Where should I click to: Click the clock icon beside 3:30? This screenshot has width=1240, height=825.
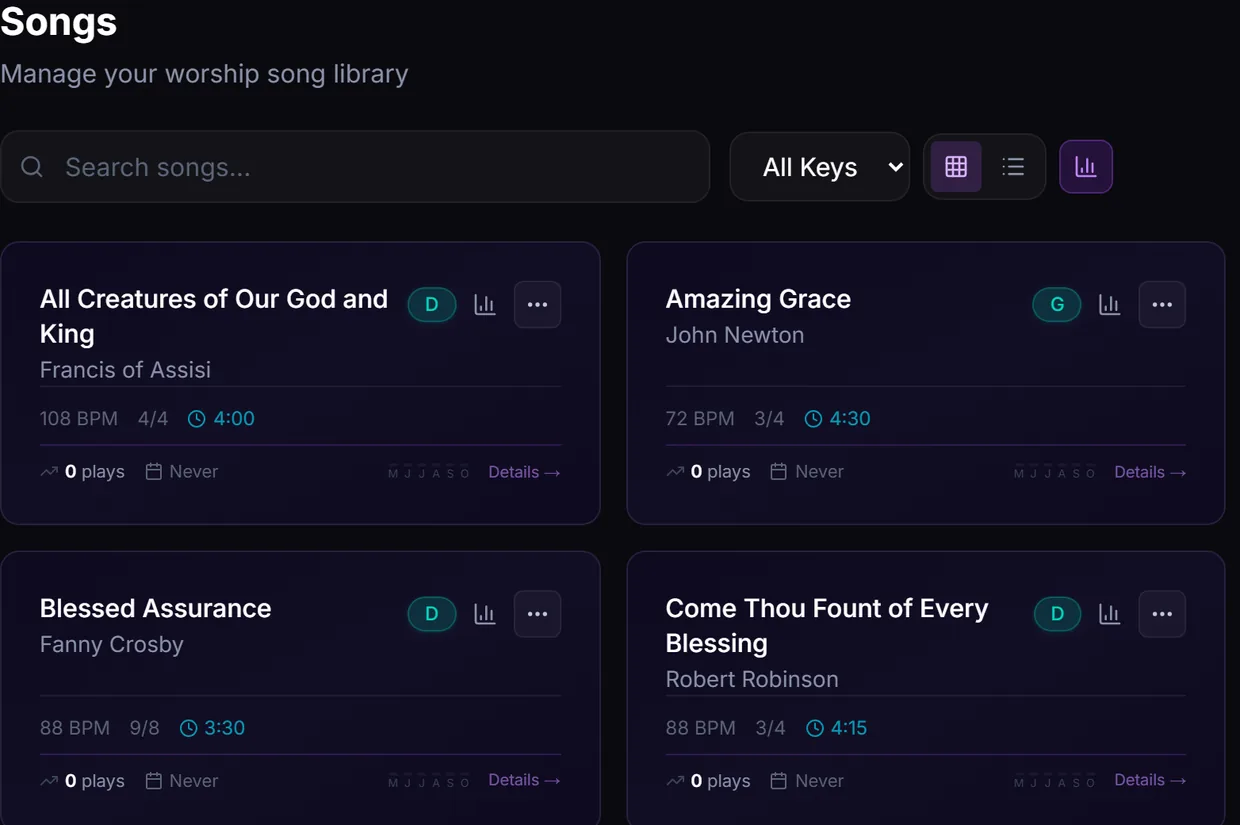coord(188,728)
